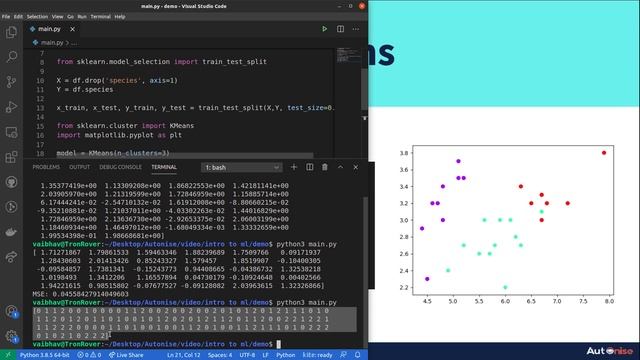Open the Selection menu
This screenshot has width=640, height=360.
tap(37, 17)
